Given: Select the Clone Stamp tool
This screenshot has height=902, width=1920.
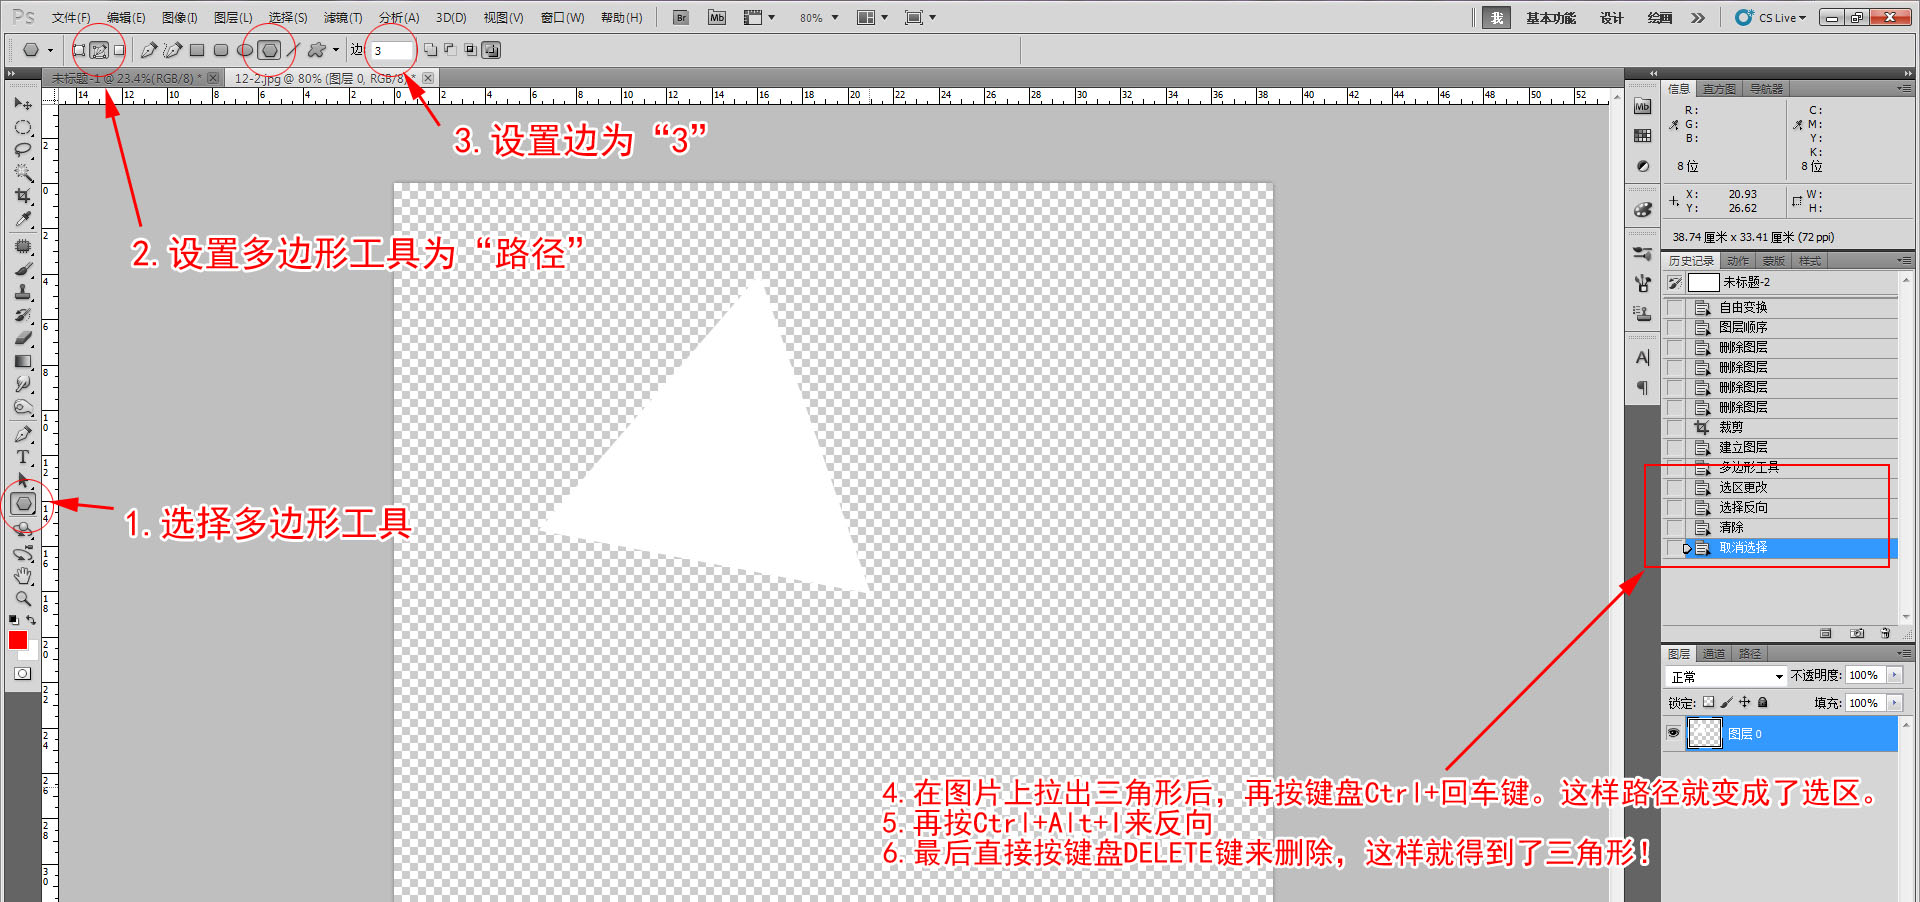Looking at the screenshot, I should [x=23, y=292].
